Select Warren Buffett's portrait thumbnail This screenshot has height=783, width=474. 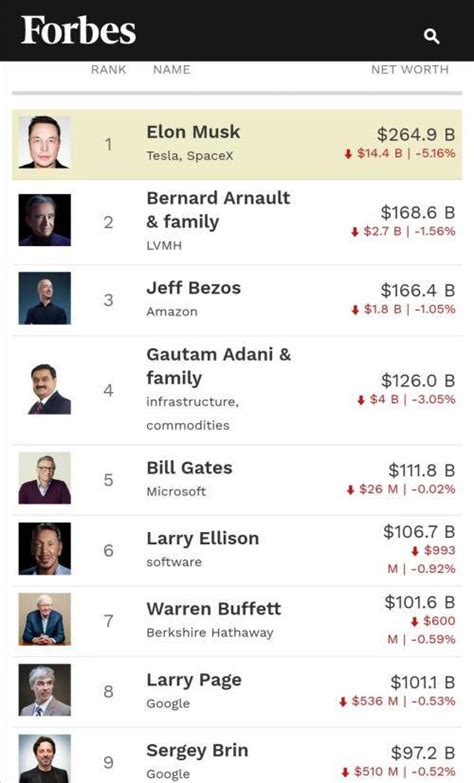point(44,619)
